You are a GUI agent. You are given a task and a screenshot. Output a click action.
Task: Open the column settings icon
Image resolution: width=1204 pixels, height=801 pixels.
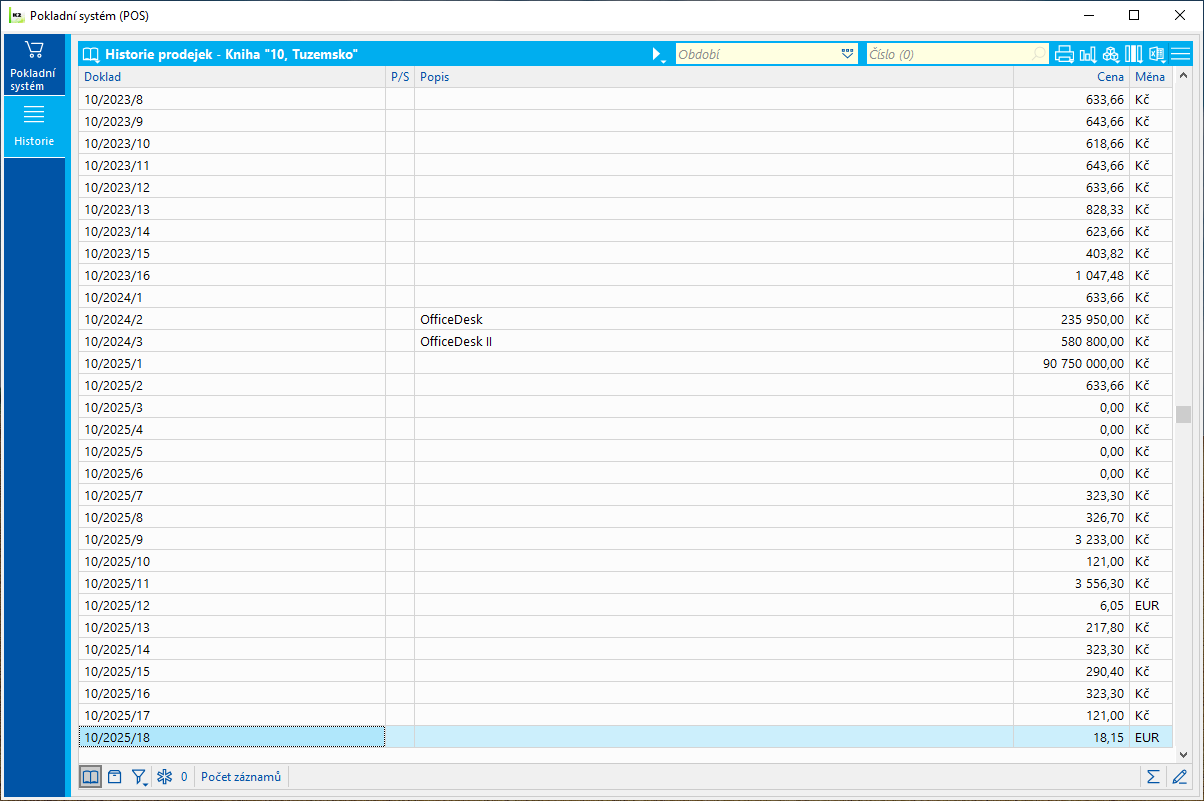[x=1134, y=54]
